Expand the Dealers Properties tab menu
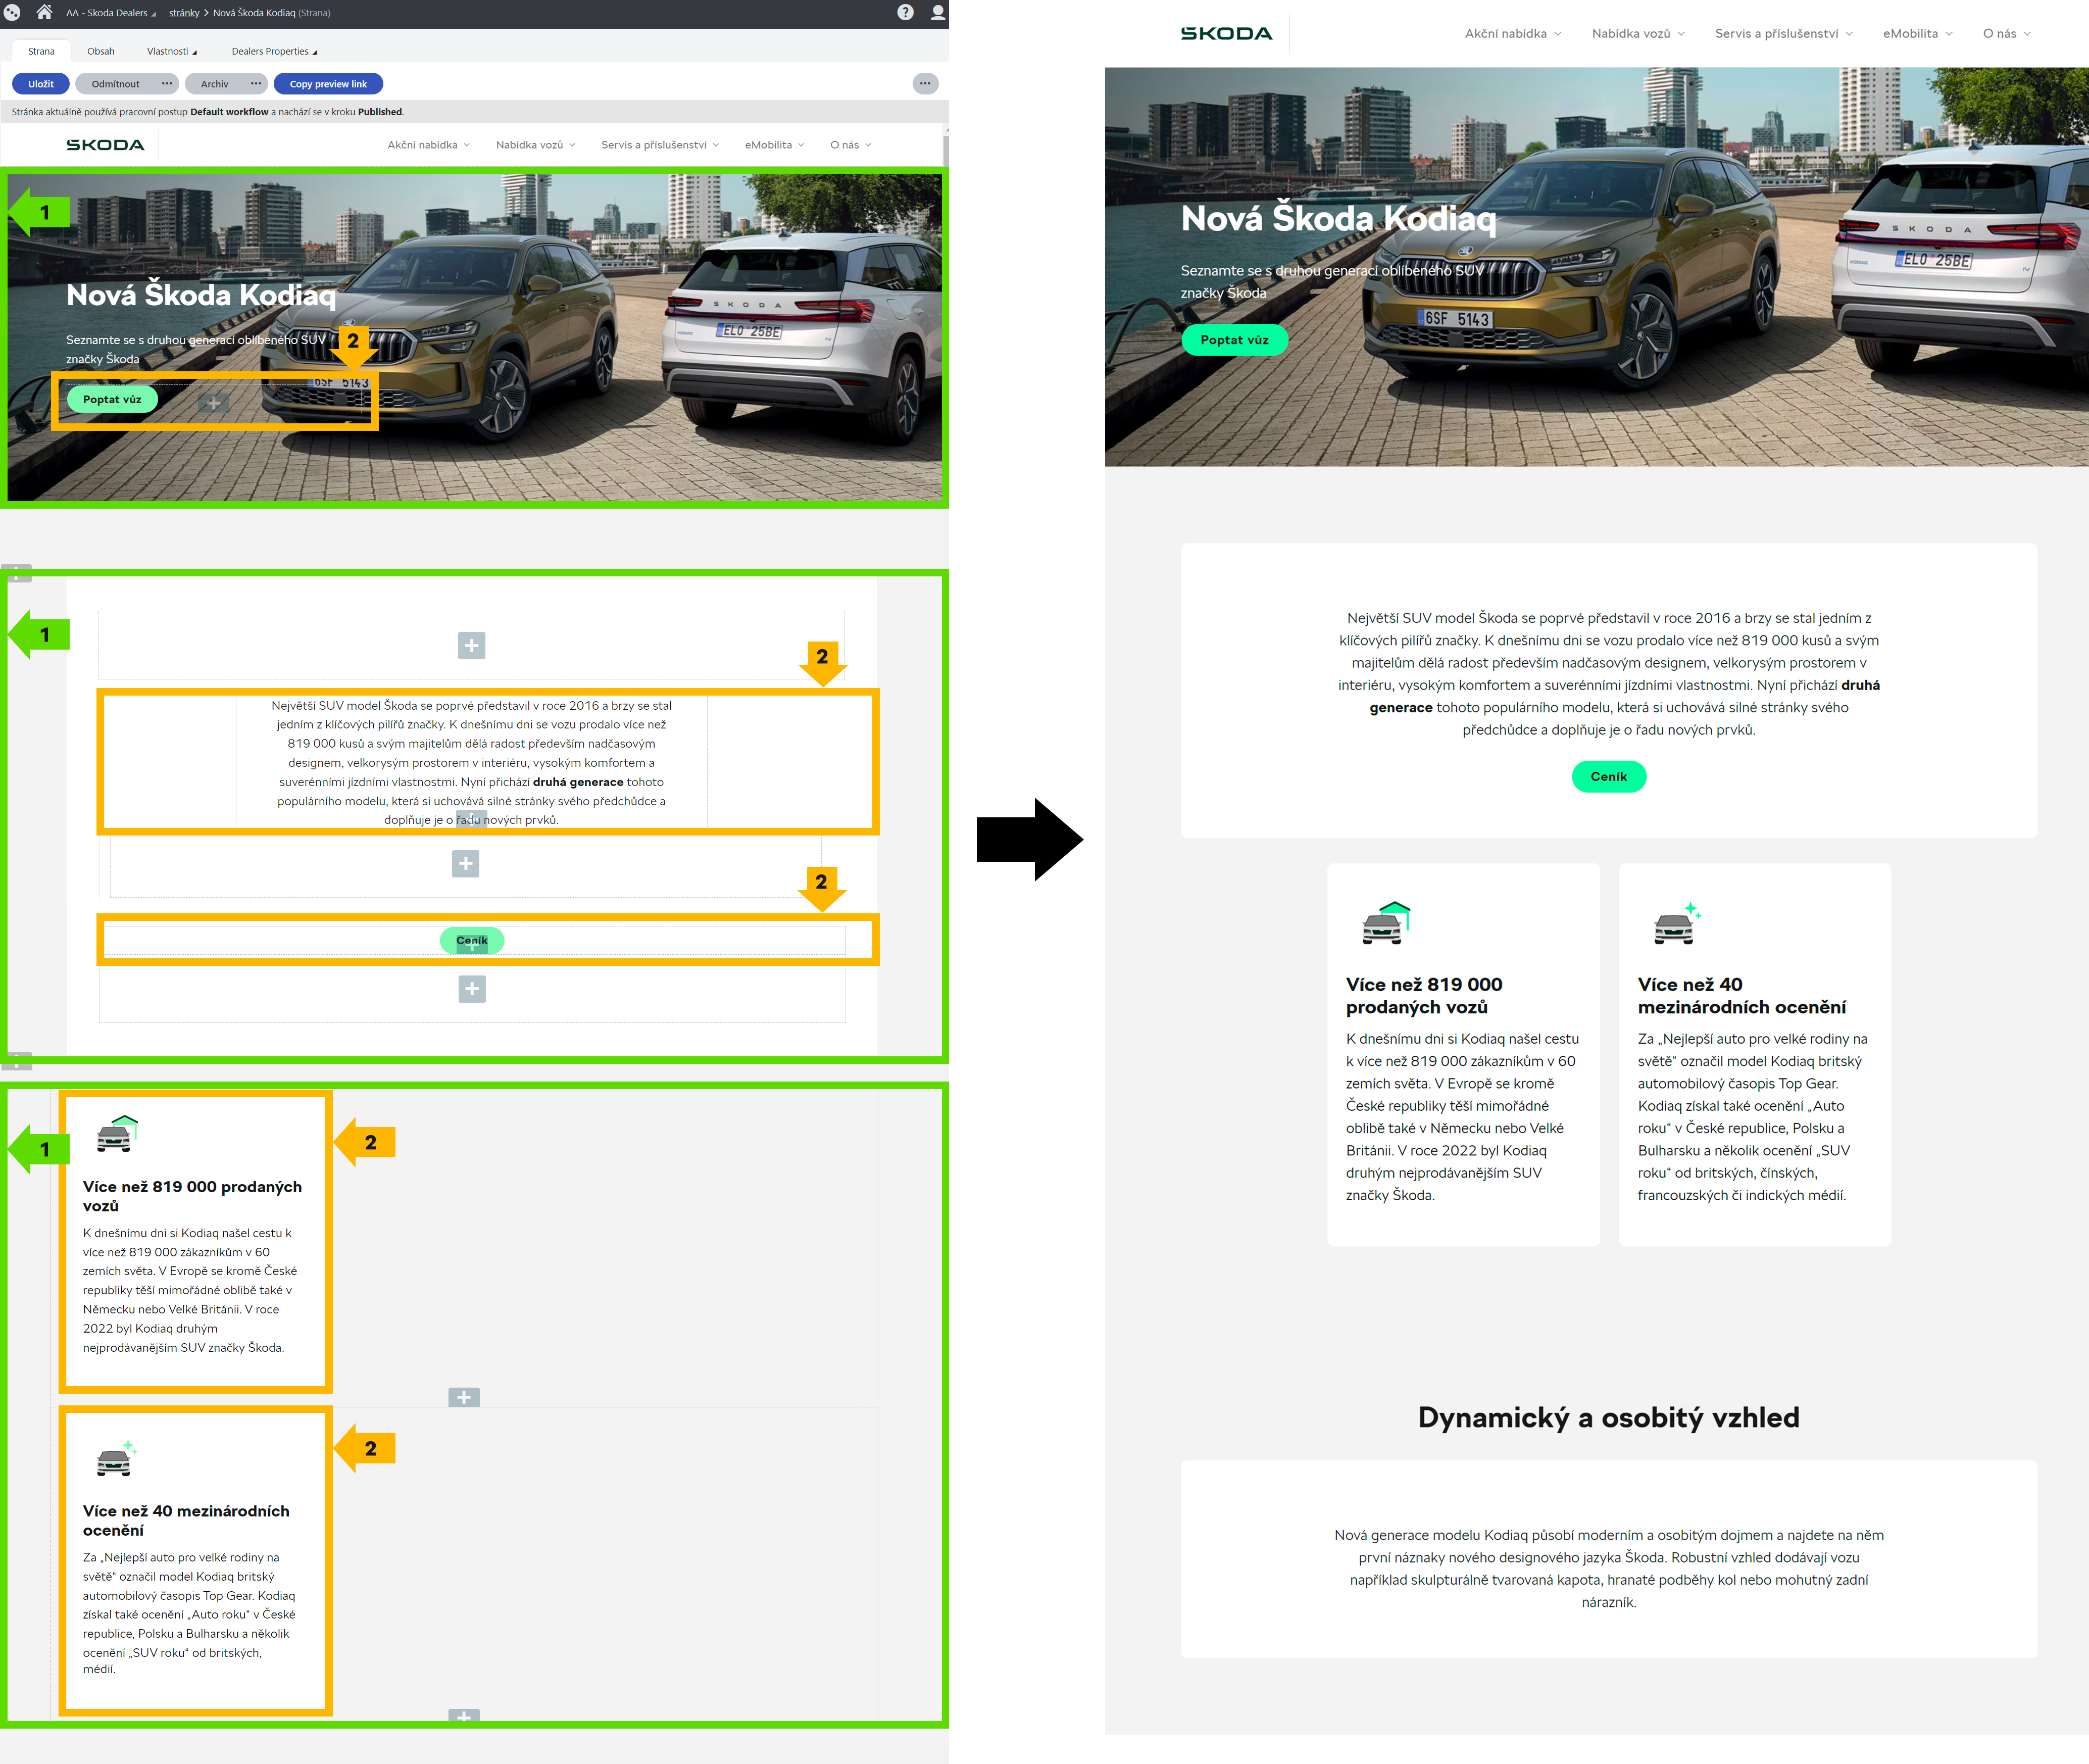The image size is (2089, 1764). (274, 51)
